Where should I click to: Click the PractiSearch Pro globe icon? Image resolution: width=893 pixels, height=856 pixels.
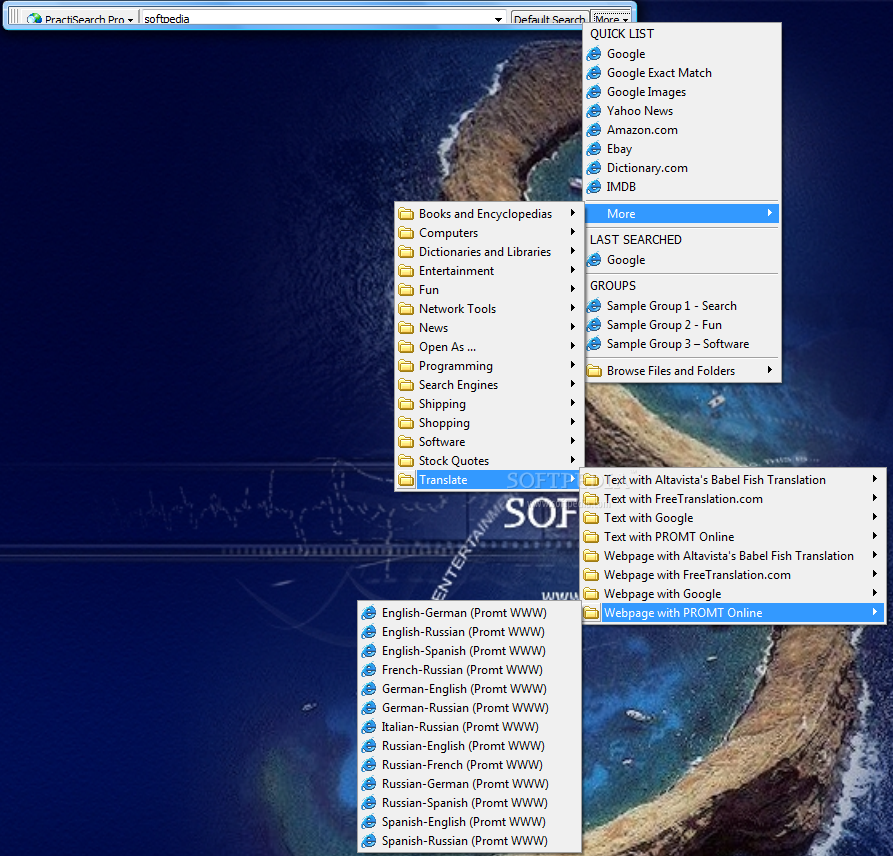pyautogui.click(x=34, y=19)
